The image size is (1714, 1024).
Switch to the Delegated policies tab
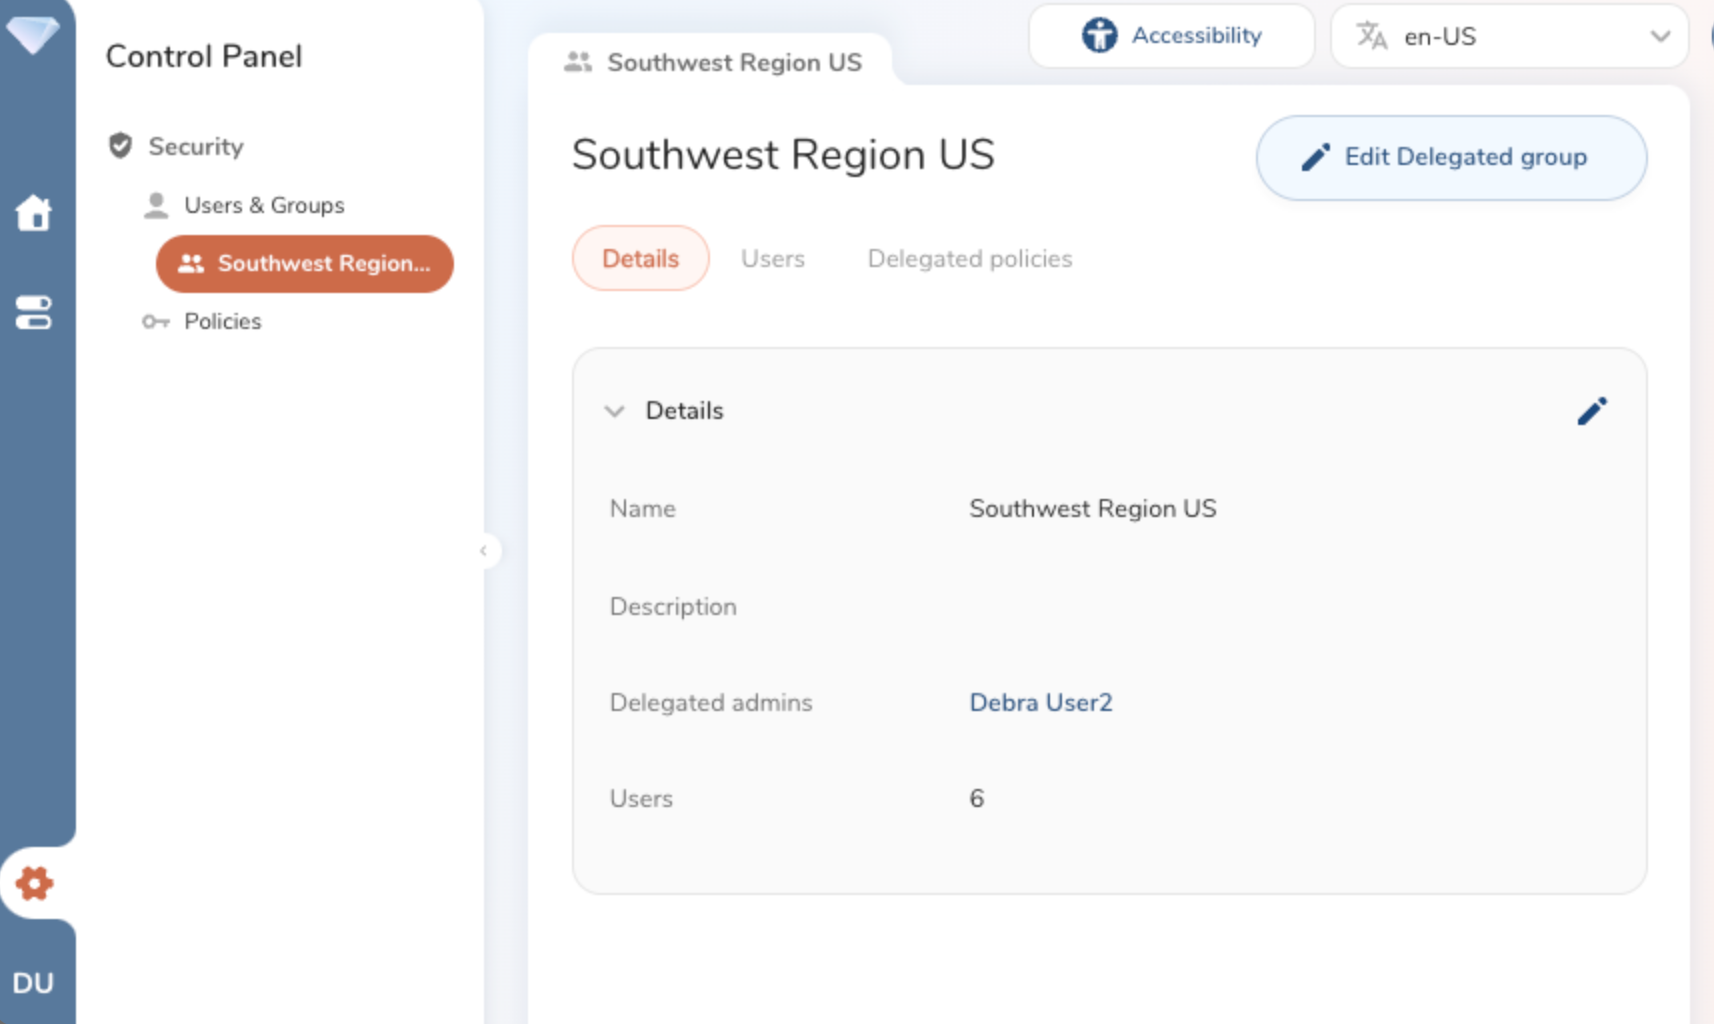(969, 259)
